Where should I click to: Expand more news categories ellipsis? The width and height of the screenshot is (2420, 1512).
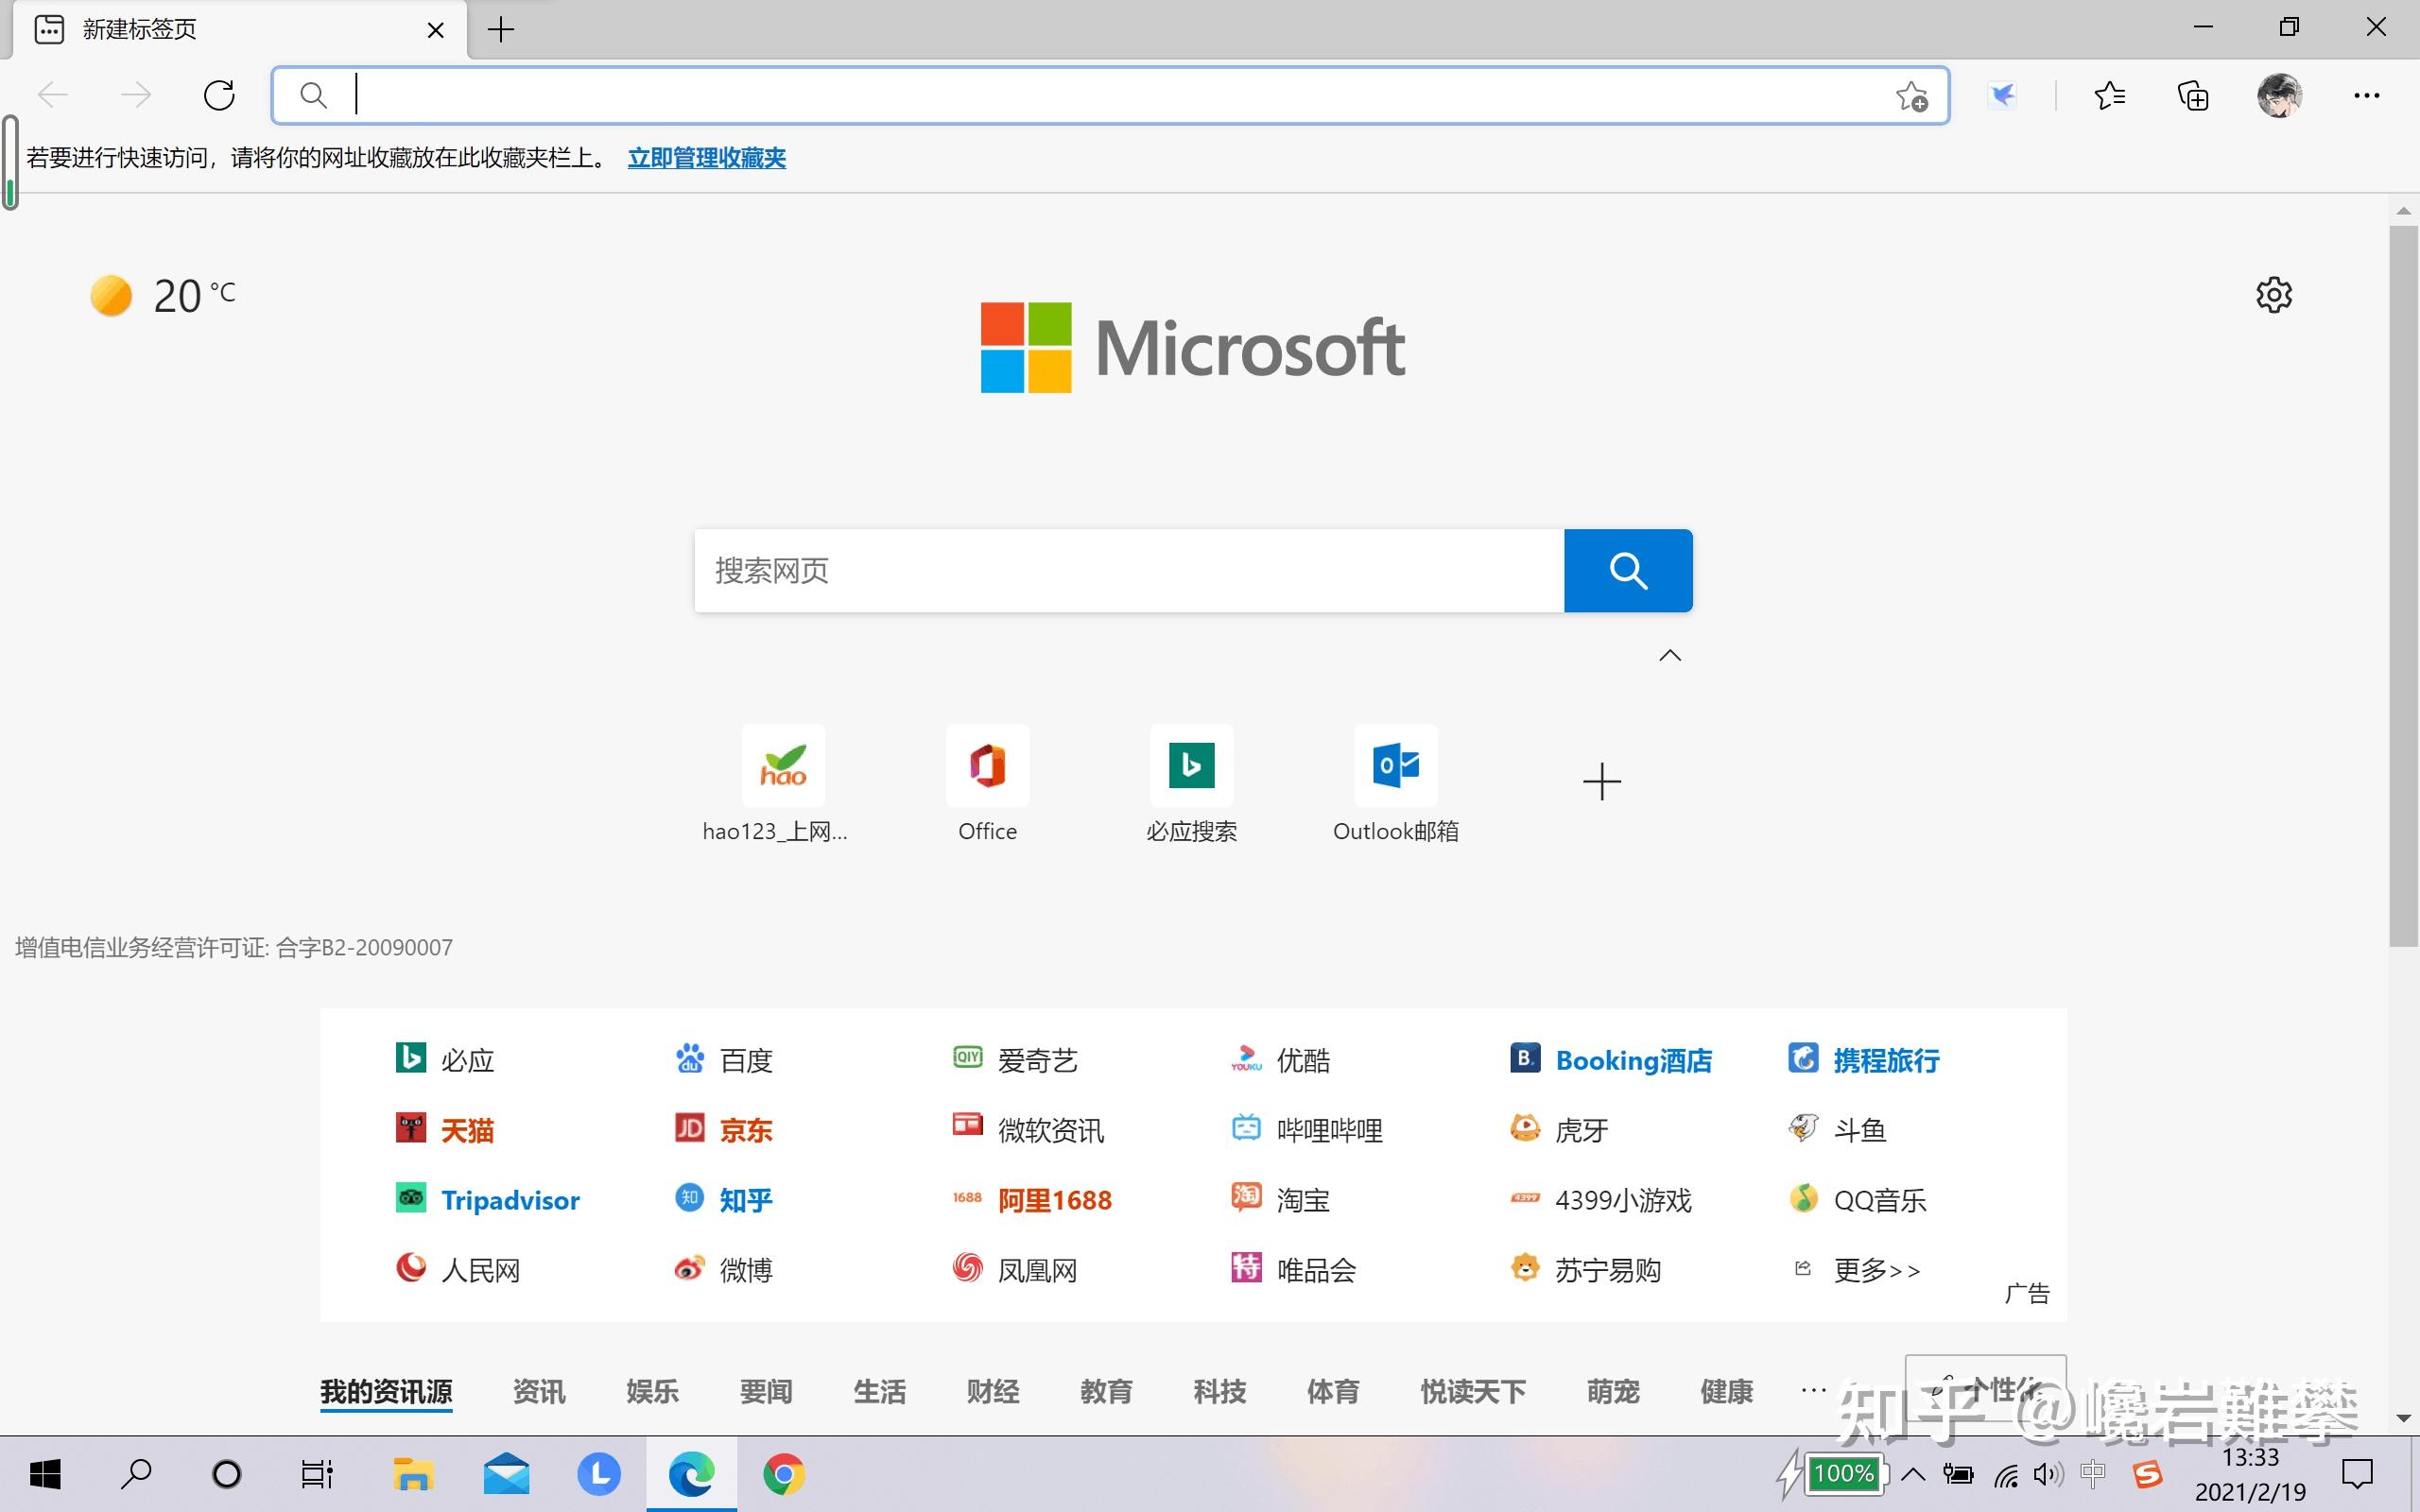(1813, 1391)
